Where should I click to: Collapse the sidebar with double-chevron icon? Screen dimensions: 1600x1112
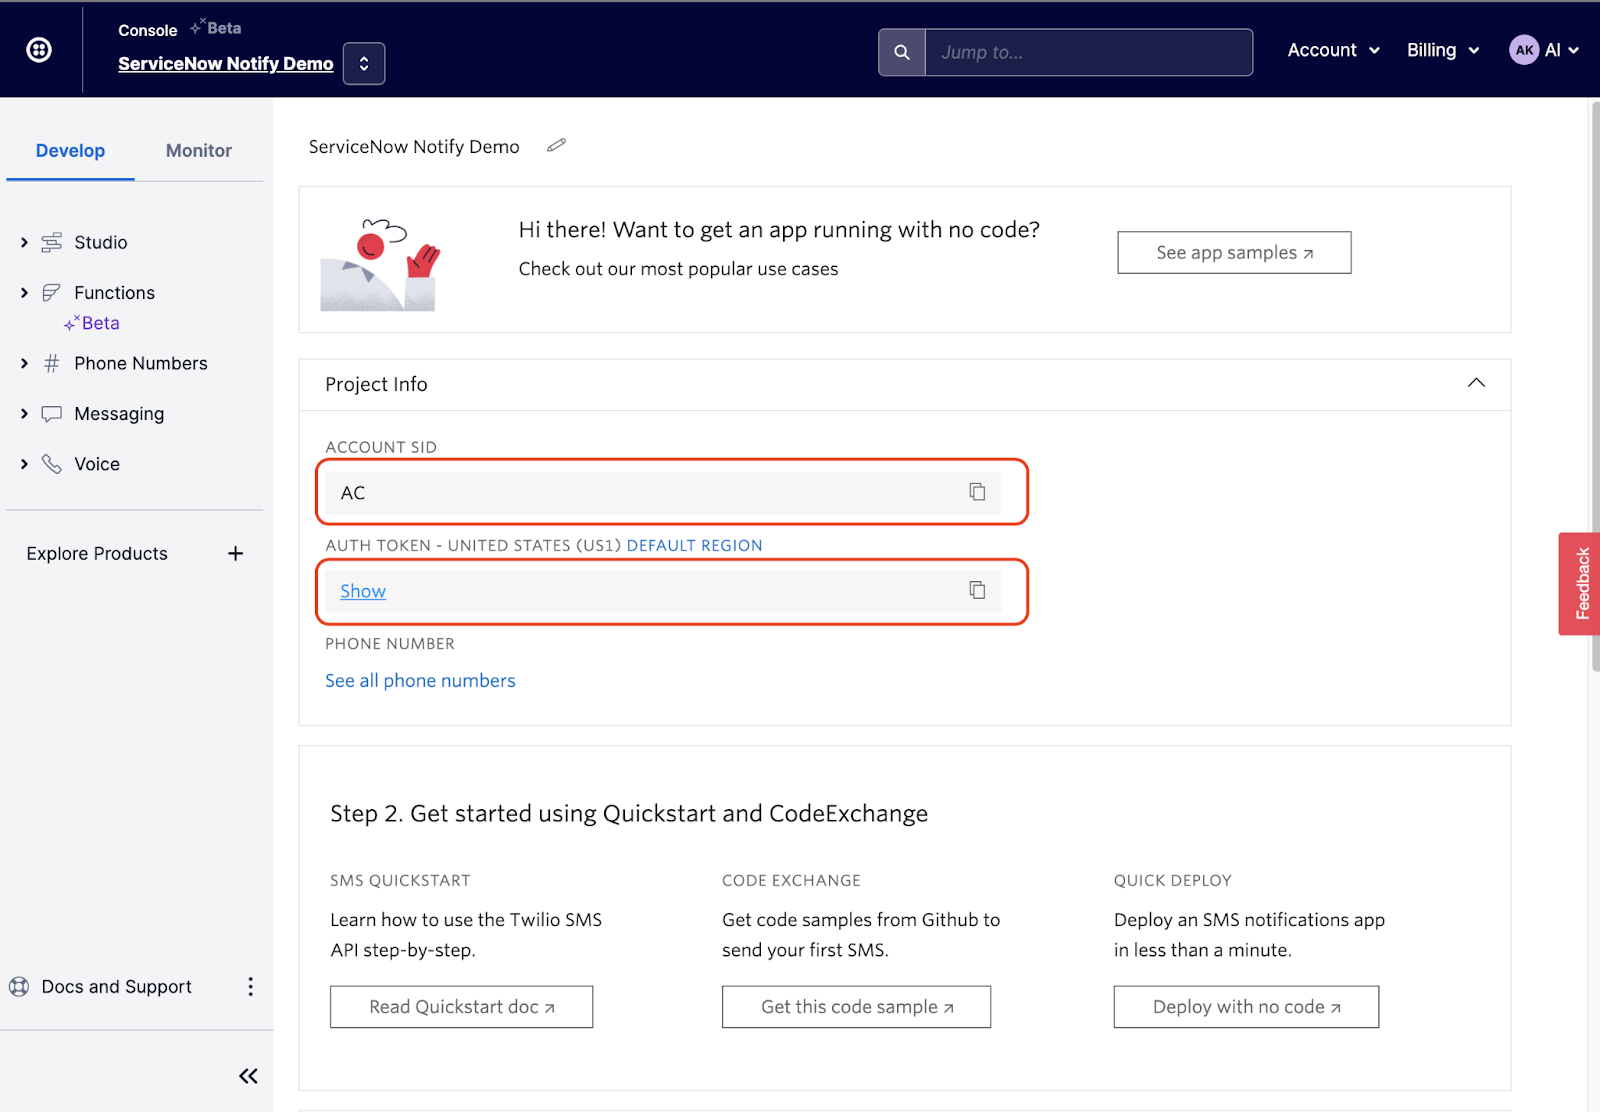(248, 1076)
